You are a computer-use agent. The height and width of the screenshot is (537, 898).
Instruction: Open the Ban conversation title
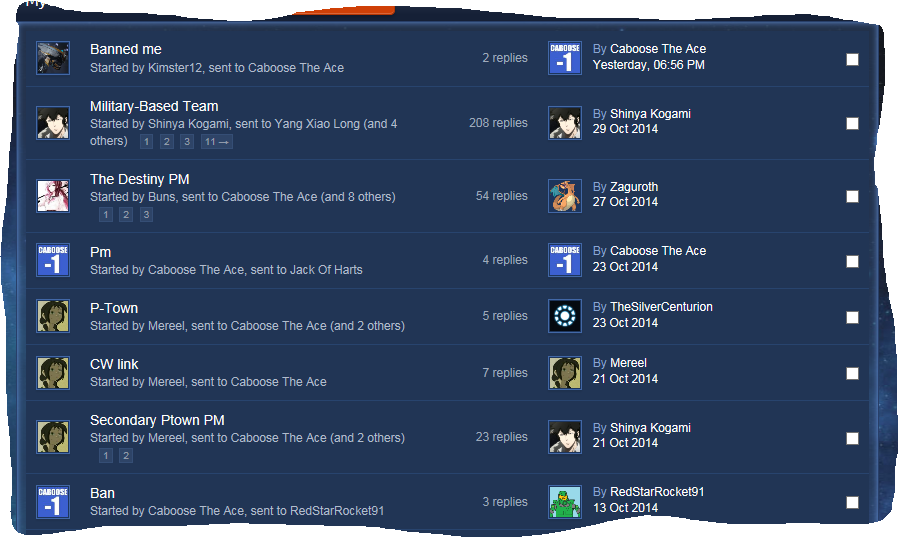102,493
